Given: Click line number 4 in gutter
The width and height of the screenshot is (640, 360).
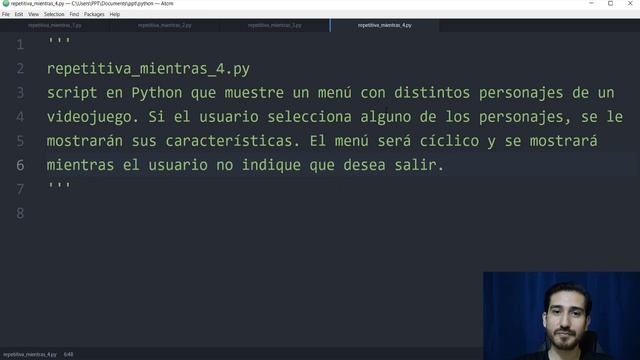Looking at the screenshot, I should [x=20, y=117].
